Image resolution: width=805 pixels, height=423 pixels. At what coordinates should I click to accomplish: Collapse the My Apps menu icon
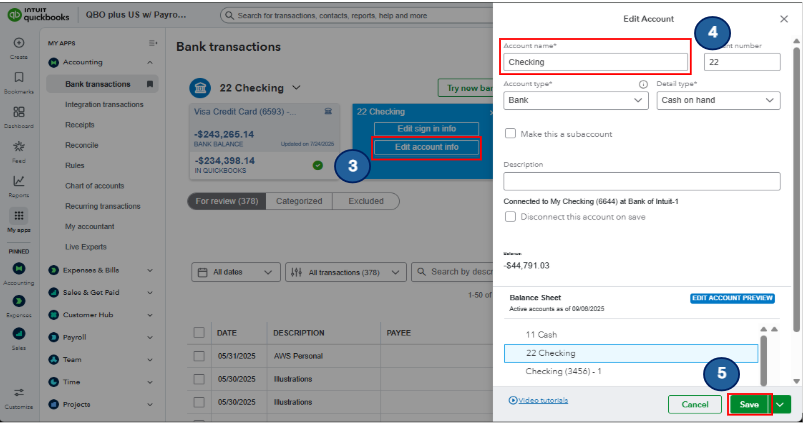tap(152, 43)
